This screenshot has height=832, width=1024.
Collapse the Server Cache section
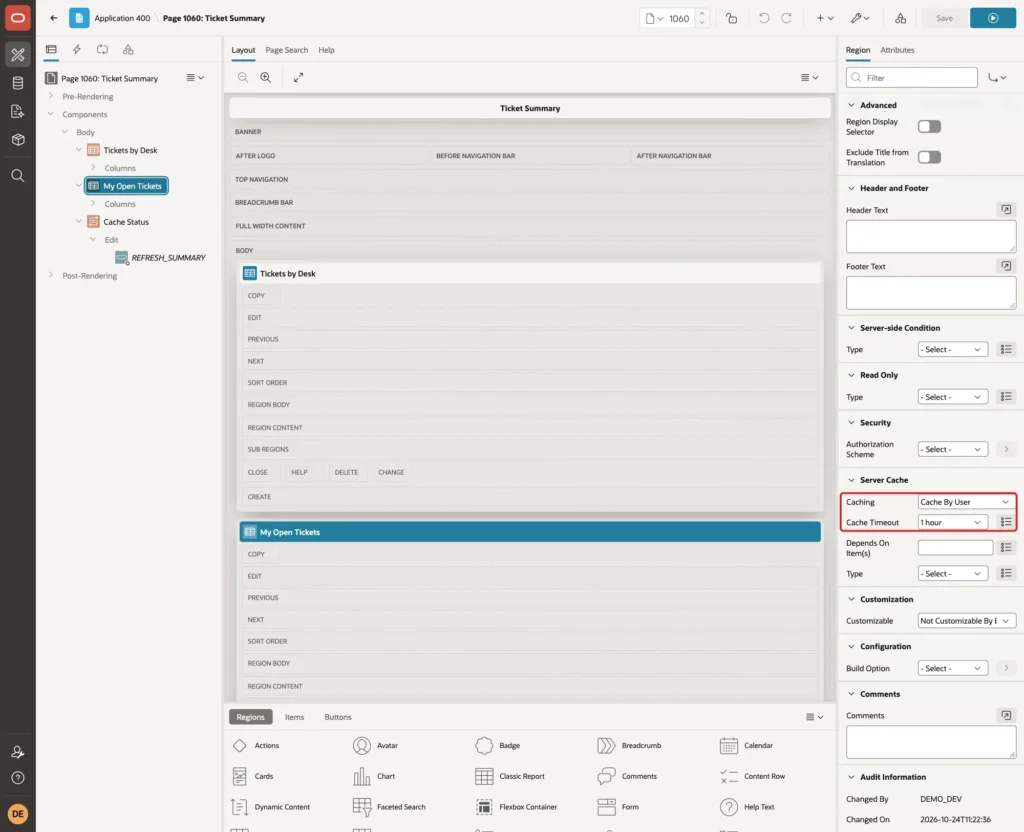click(851, 480)
